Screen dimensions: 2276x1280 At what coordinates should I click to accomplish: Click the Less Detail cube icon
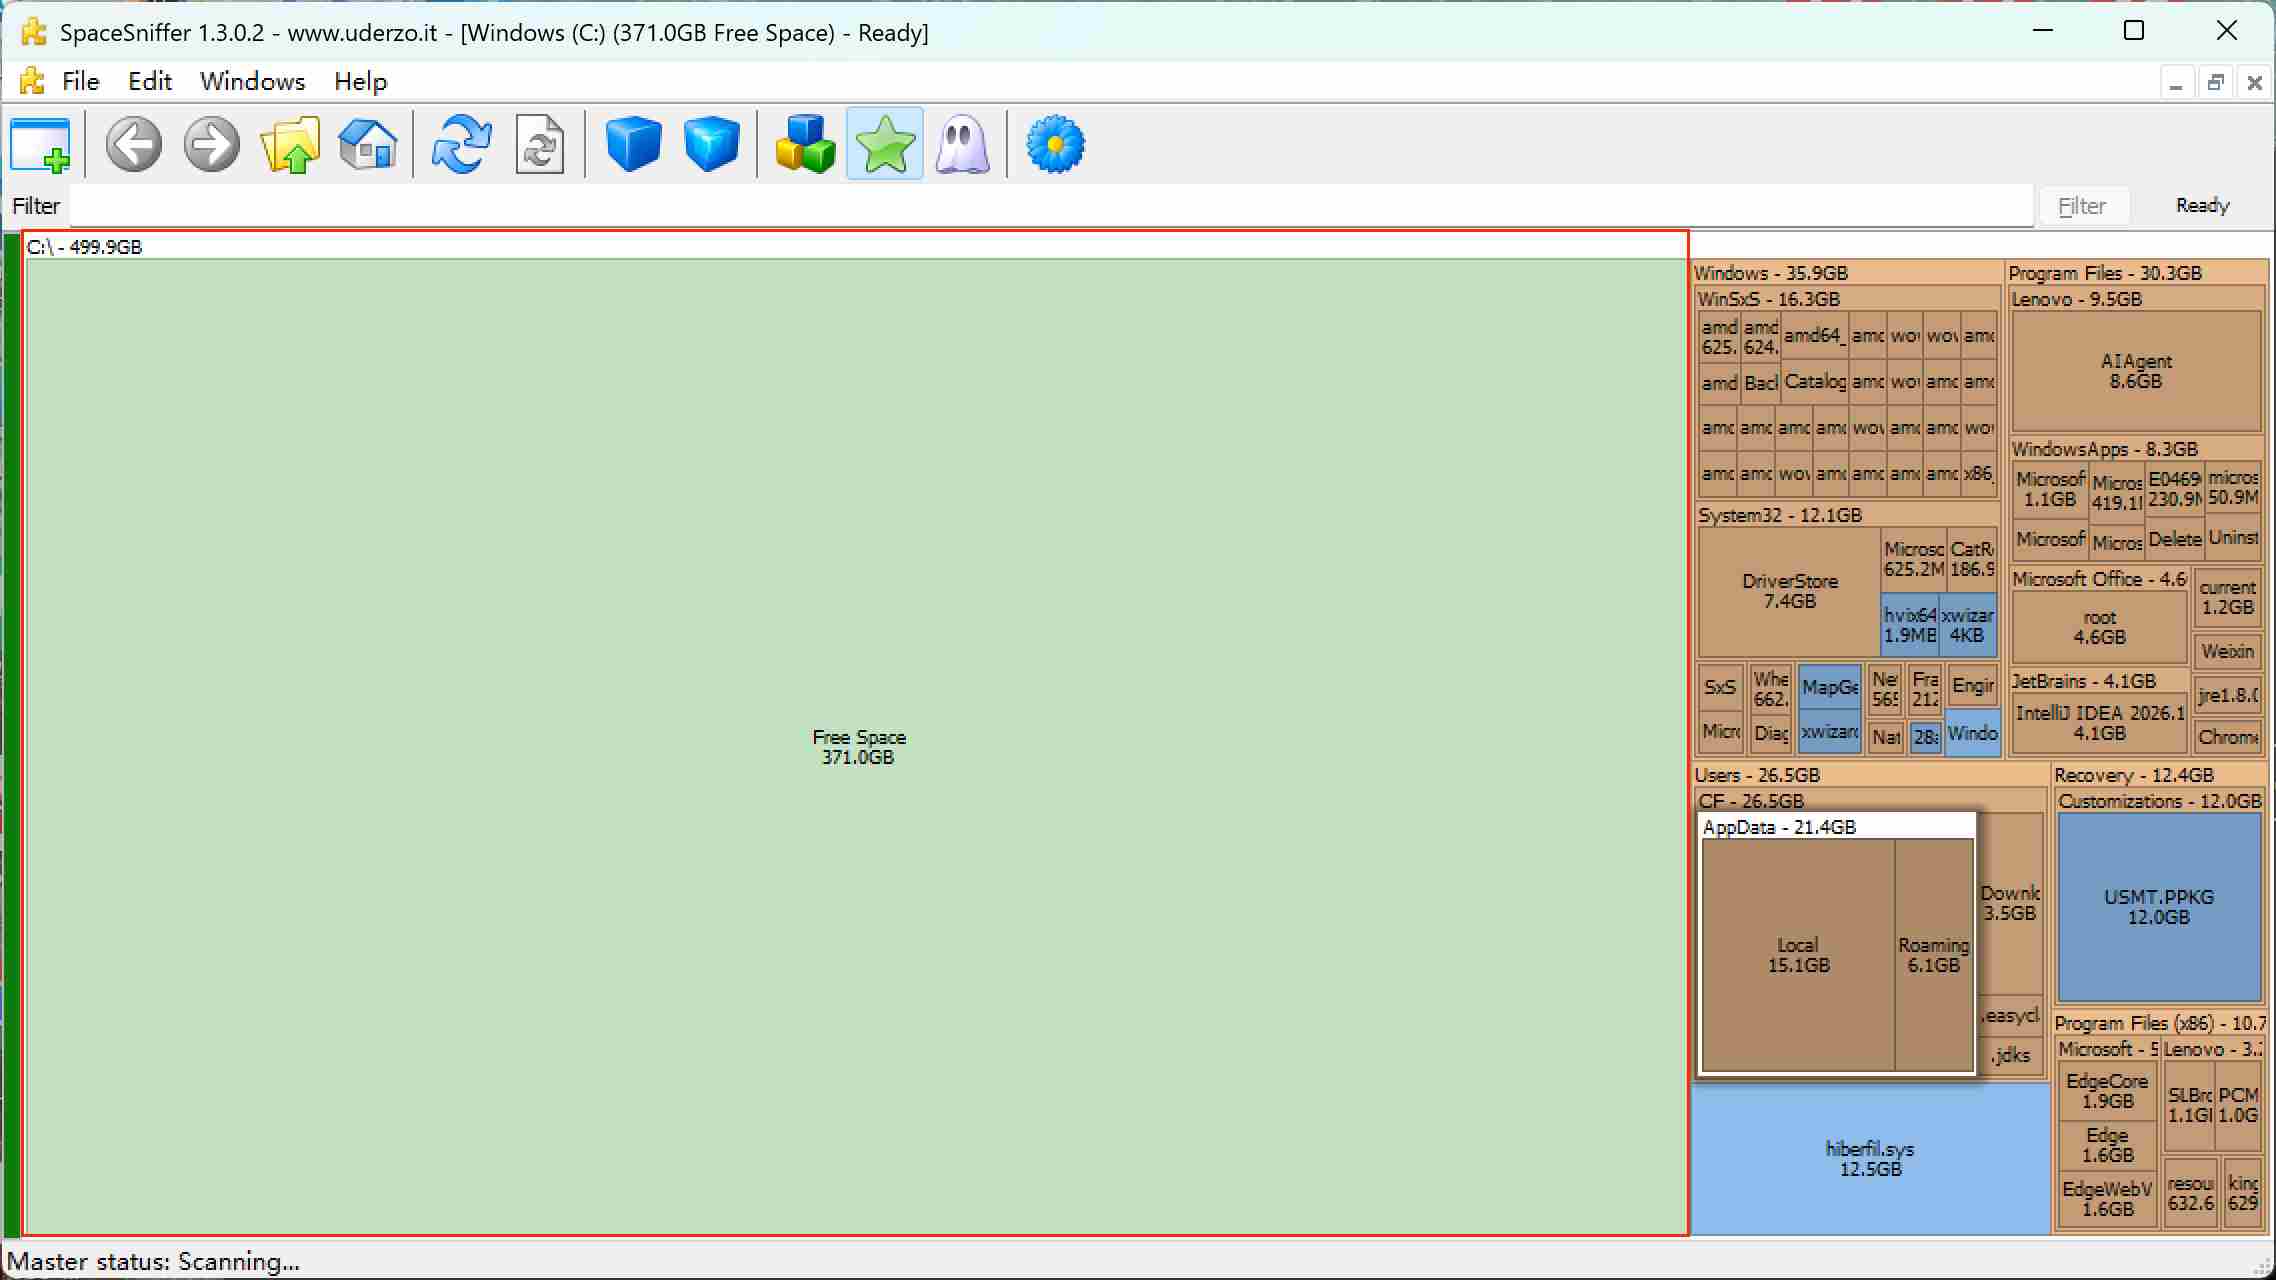[634, 144]
